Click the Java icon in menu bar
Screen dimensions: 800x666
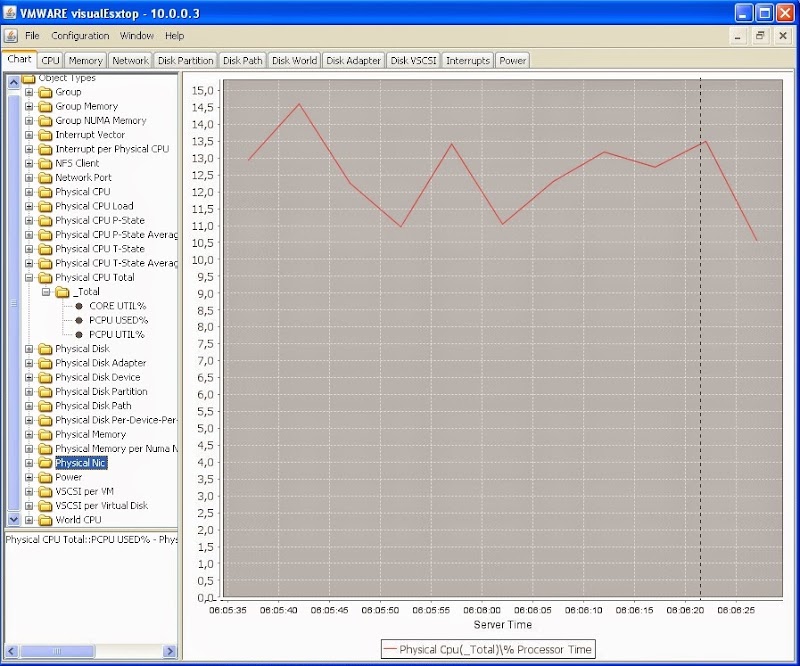tap(11, 36)
